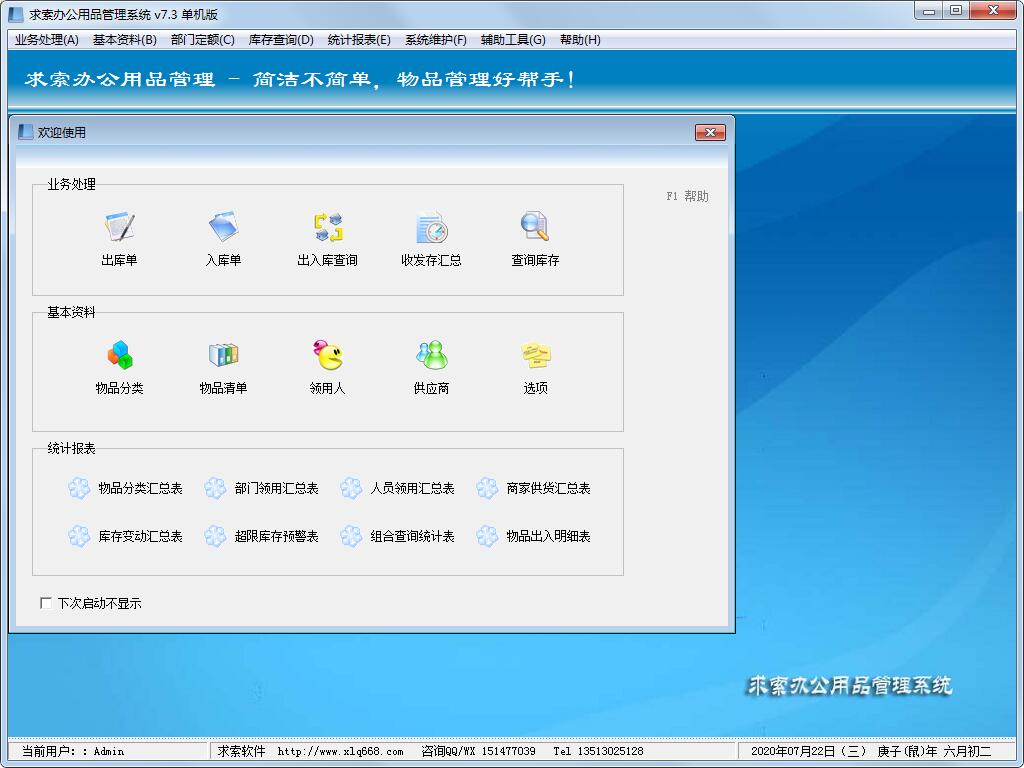Click the 求索软件 status bar label
Viewport: 1024px width, 768px height.
(x=241, y=751)
